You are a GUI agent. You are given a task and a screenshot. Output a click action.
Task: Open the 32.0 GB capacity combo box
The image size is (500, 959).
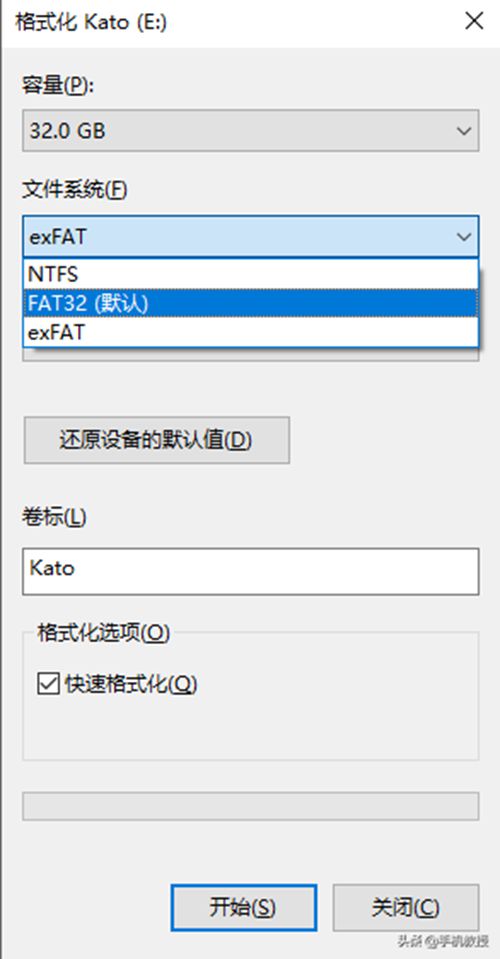pos(251,131)
